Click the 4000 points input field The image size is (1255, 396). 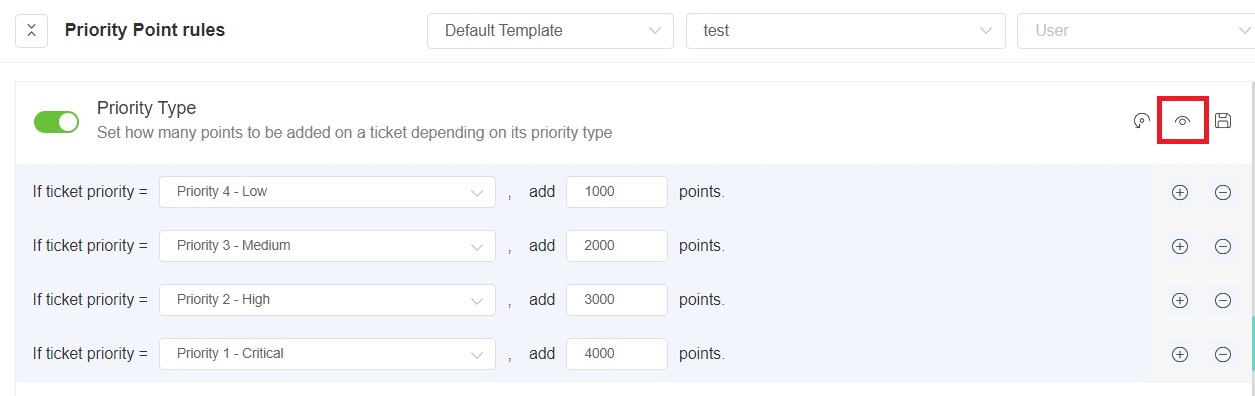point(617,354)
